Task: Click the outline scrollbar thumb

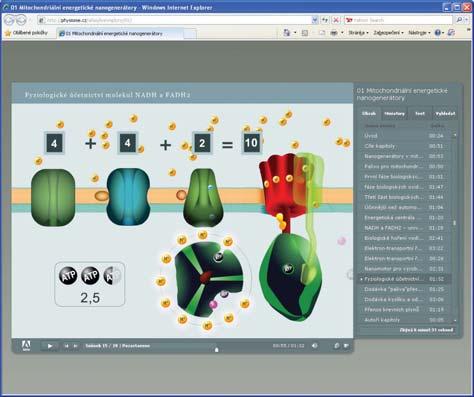Action: pyautogui.click(x=455, y=223)
